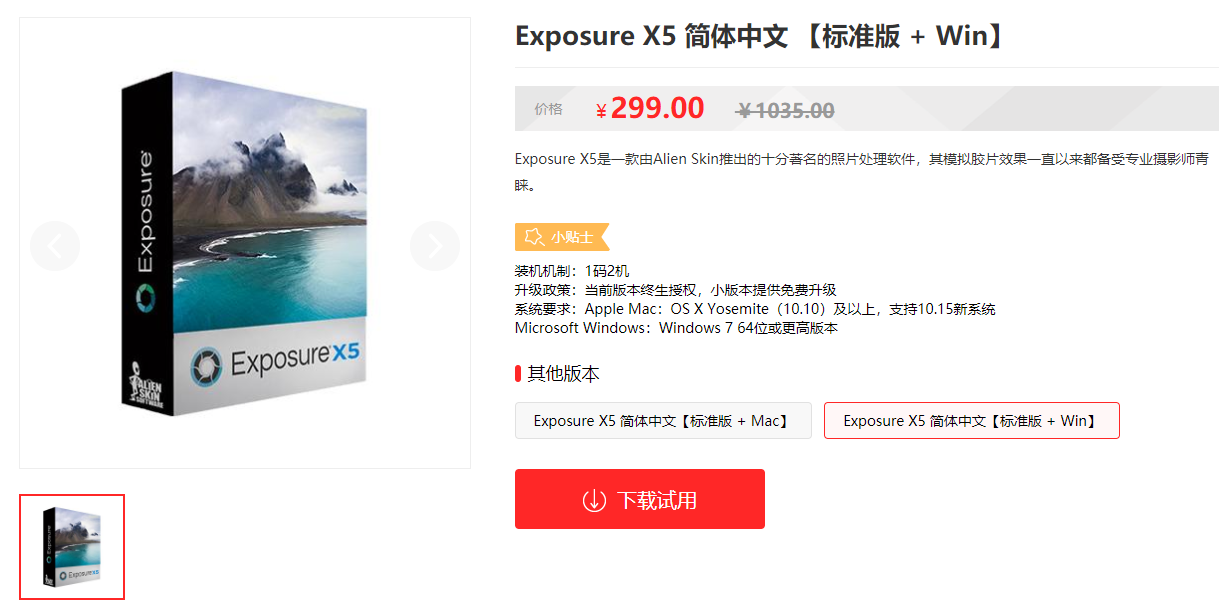Select the product box thumbnail
Viewport: 1228px width, 613px height.
(x=72, y=547)
